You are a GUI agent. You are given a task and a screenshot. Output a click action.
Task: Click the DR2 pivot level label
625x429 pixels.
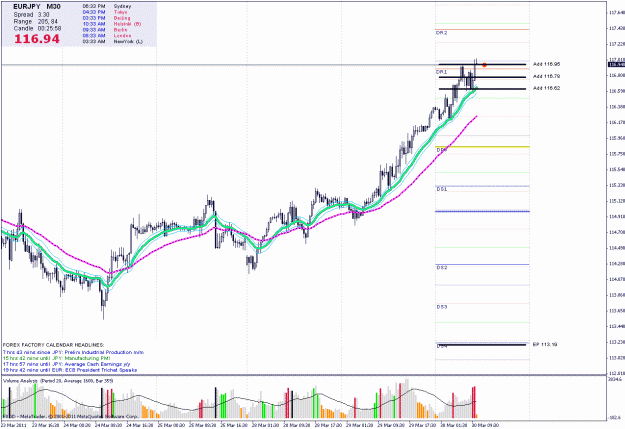(x=442, y=33)
